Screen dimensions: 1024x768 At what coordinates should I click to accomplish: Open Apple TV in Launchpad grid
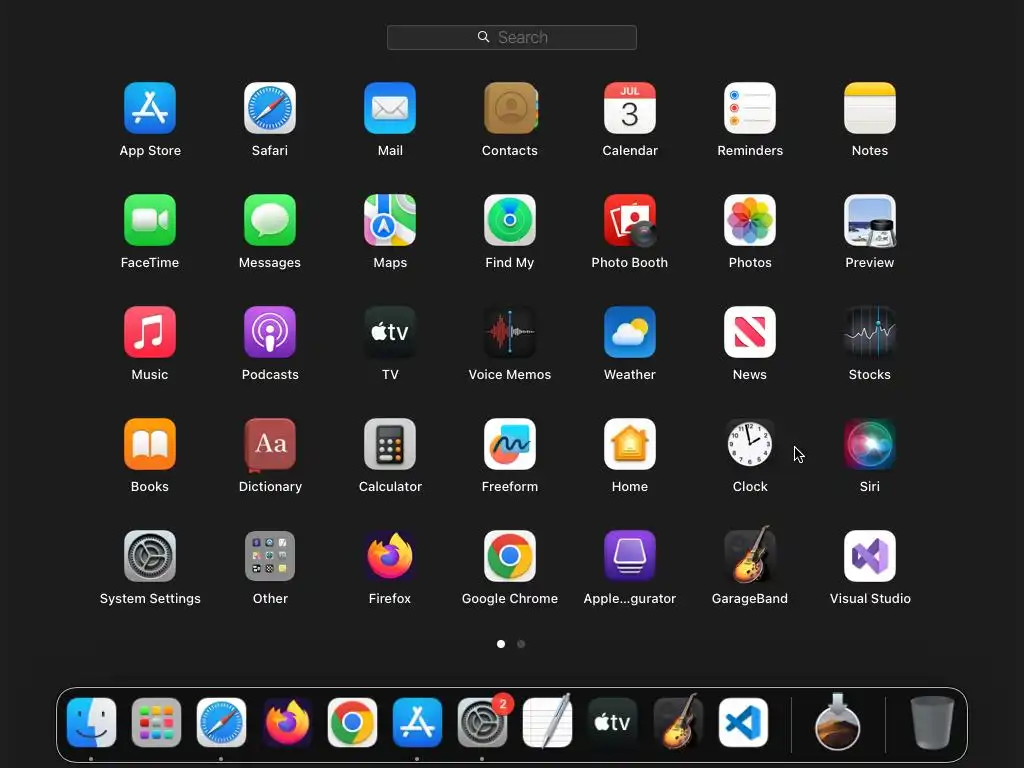390,332
